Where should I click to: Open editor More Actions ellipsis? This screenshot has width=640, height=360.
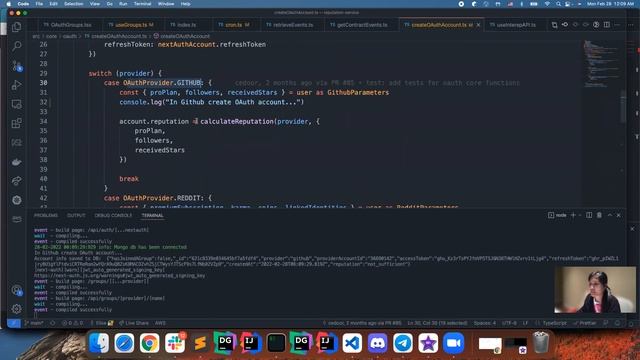tap(618, 25)
